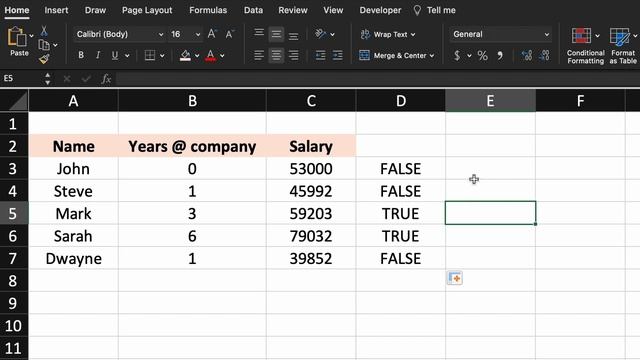
Task: Select column E header
Action: click(x=490, y=100)
